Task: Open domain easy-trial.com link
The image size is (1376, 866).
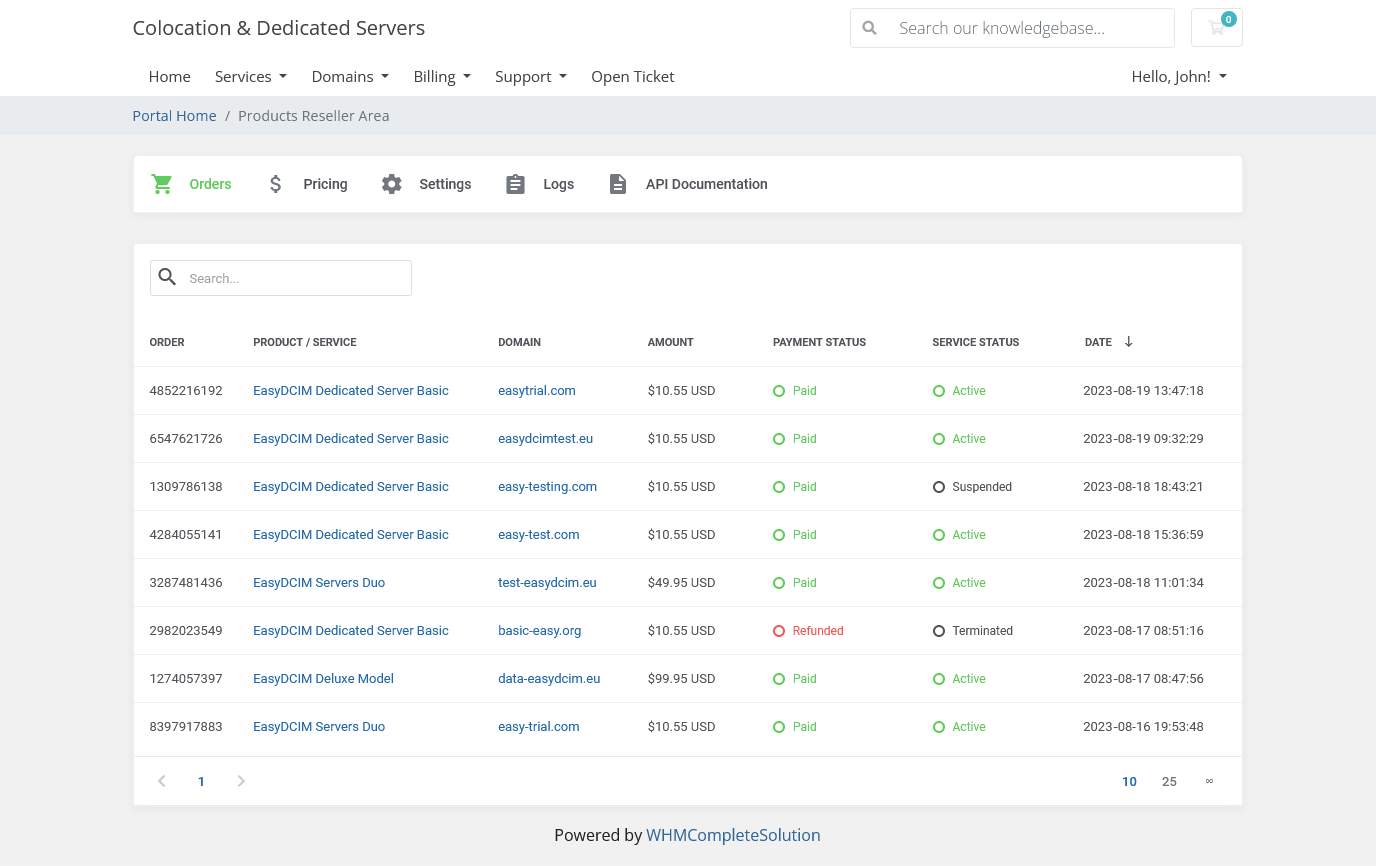Action: click(539, 727)
